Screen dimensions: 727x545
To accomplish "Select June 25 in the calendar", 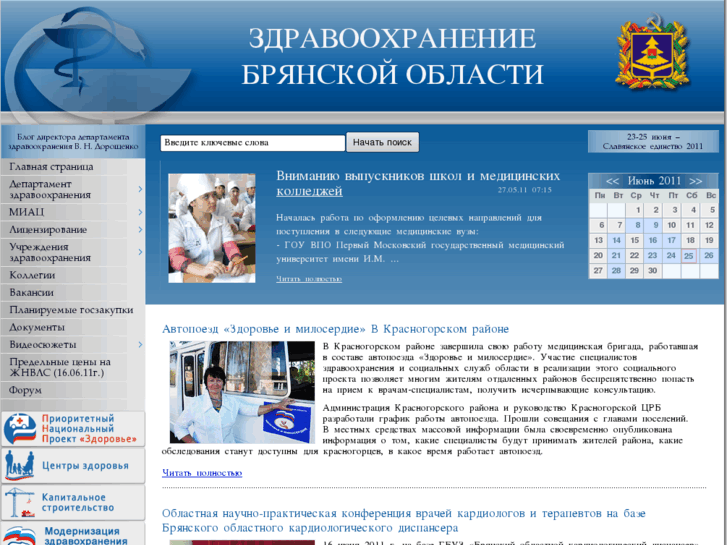I will (689, 256).
